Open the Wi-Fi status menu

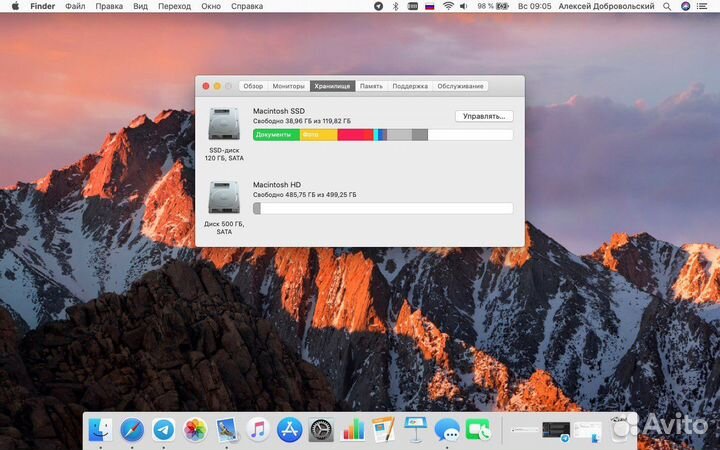pos(448,6)
